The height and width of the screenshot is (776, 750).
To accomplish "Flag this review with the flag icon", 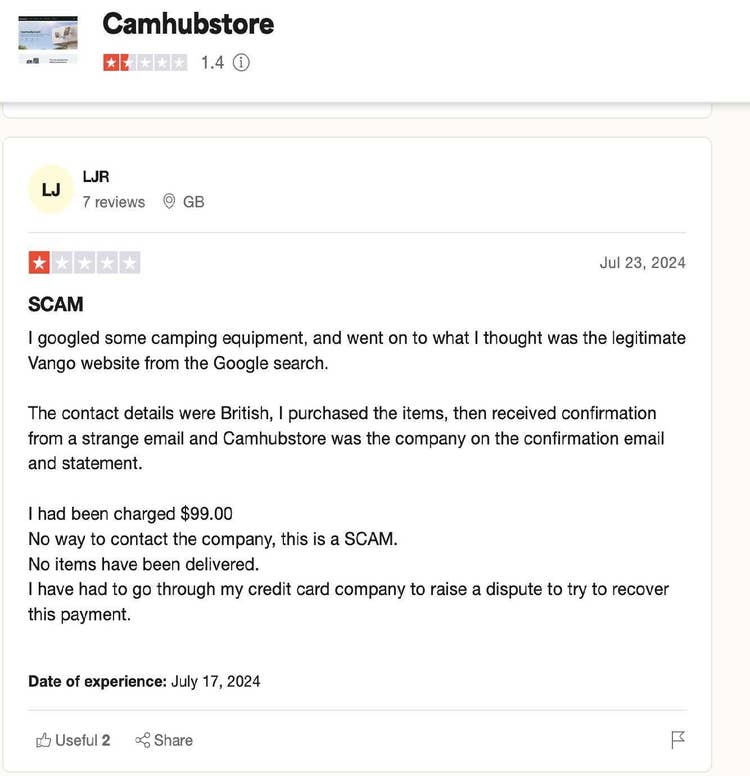I will [x=678, y=740].
